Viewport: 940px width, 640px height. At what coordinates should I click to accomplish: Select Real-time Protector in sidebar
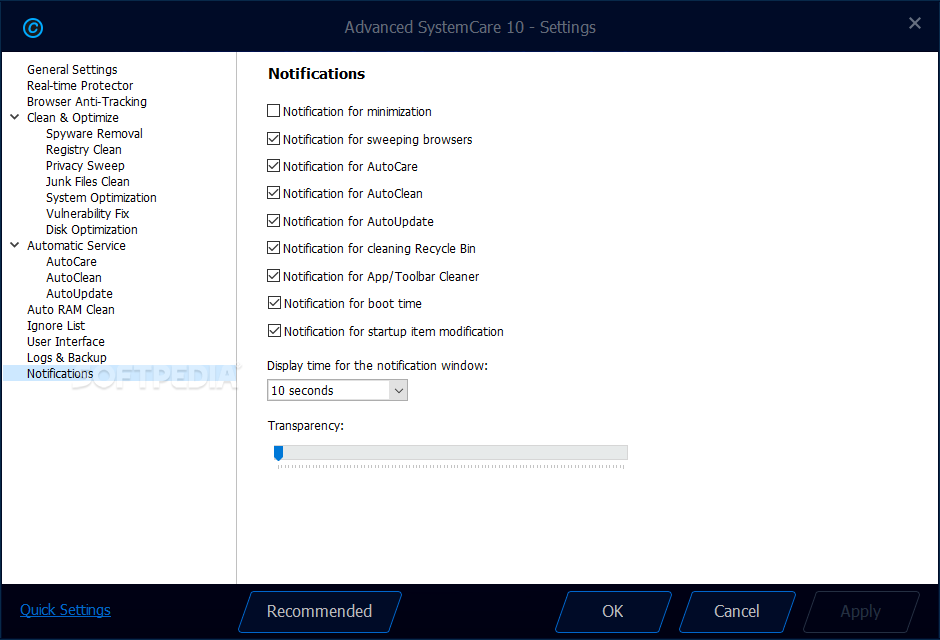click(x=80, y=86)
